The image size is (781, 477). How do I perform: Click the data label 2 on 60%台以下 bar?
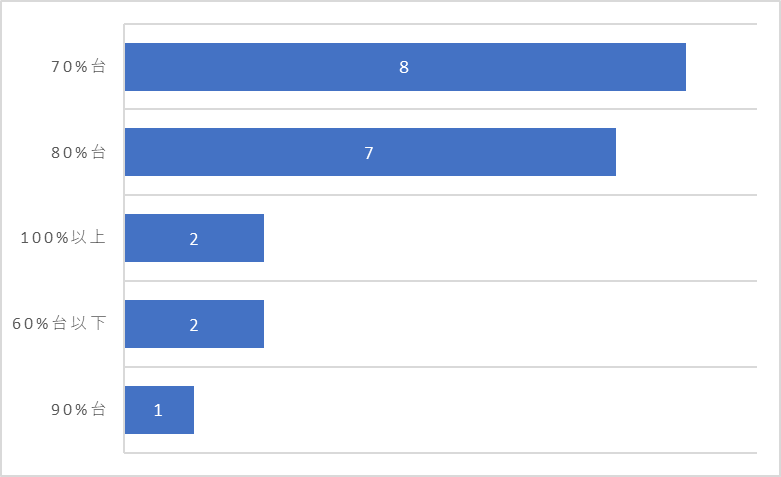tap(194, 325)
